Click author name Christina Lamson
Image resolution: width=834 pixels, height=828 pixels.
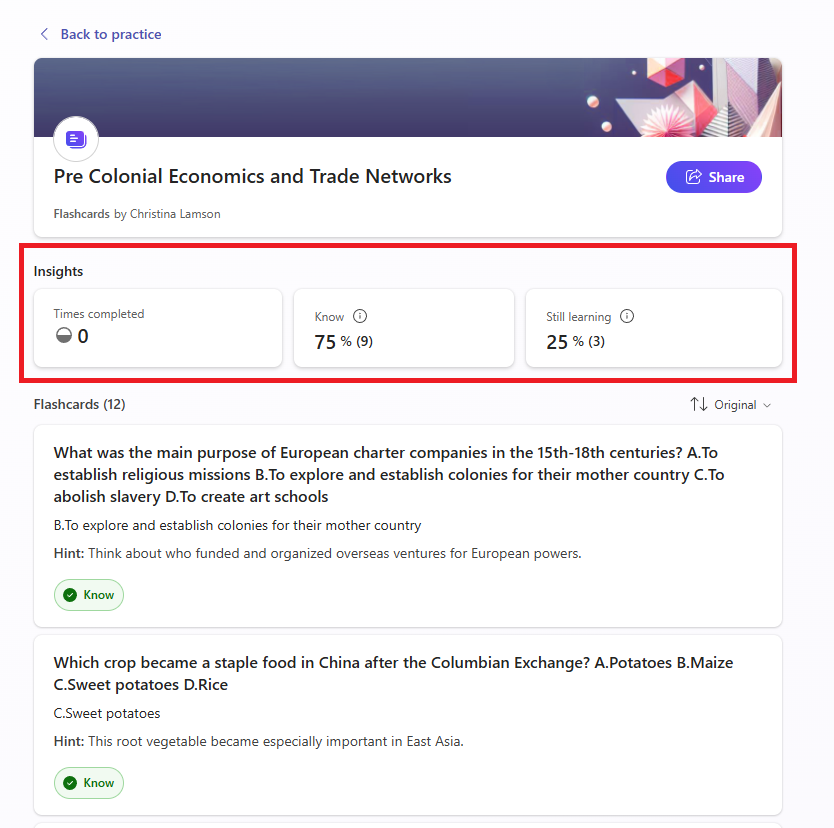click(175, 214)
